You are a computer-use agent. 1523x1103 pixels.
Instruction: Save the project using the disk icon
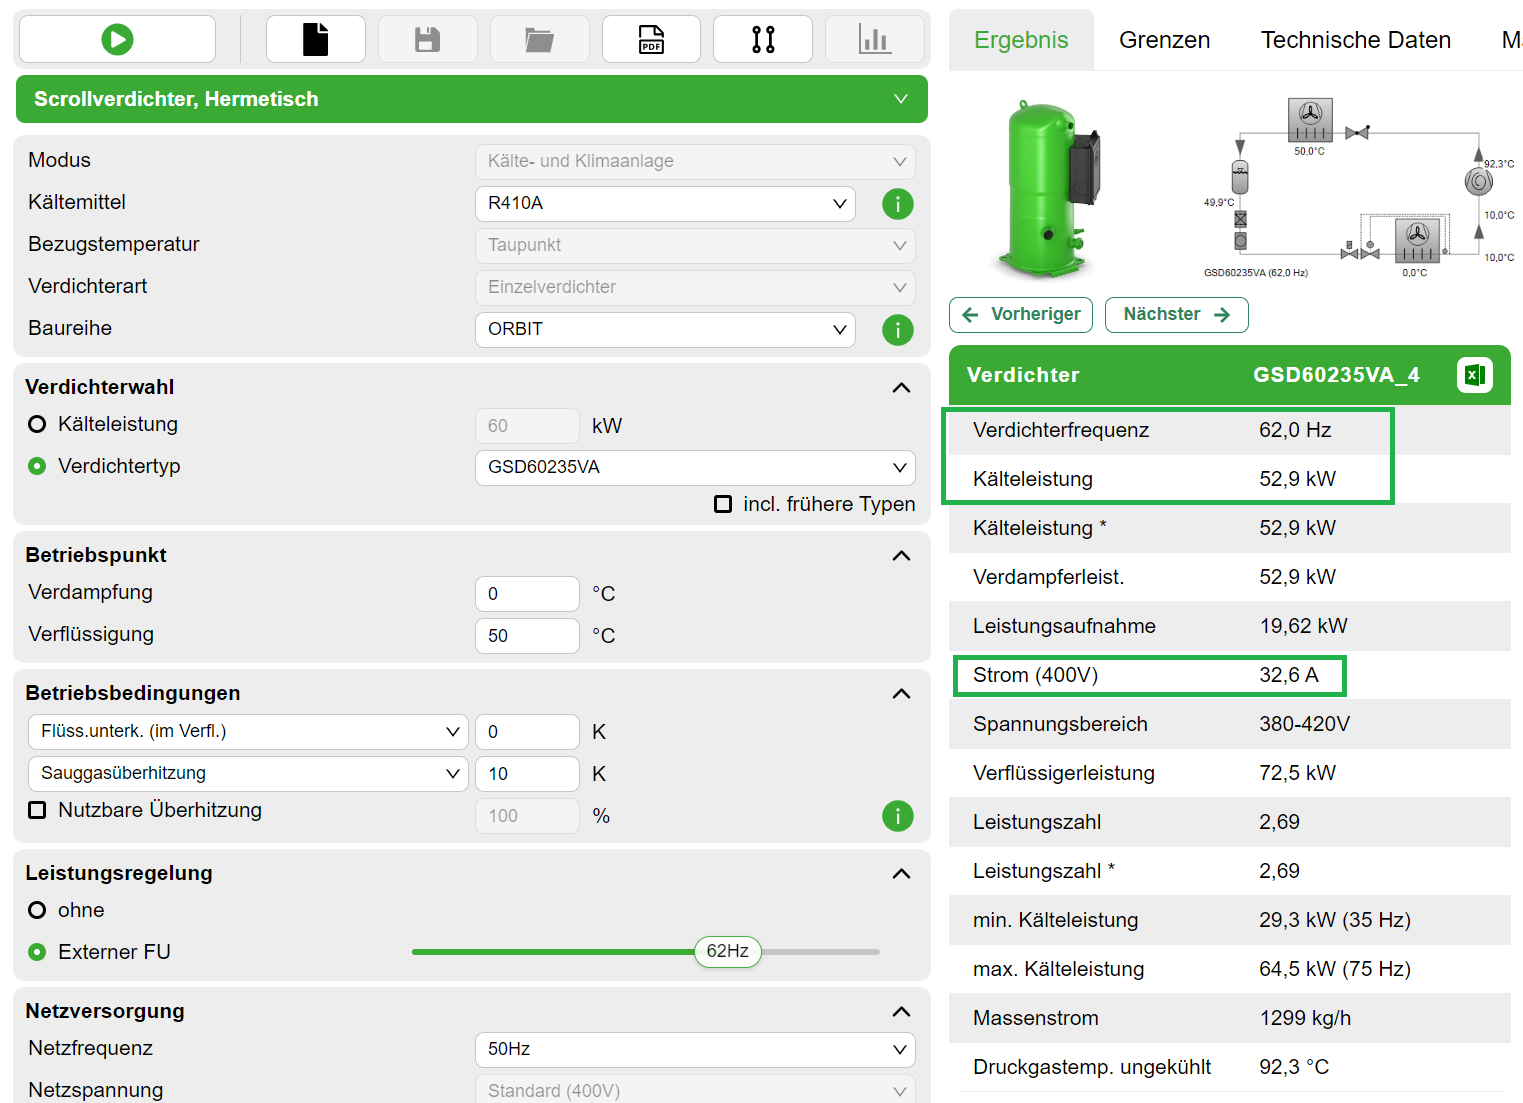(x=427, y=38)
